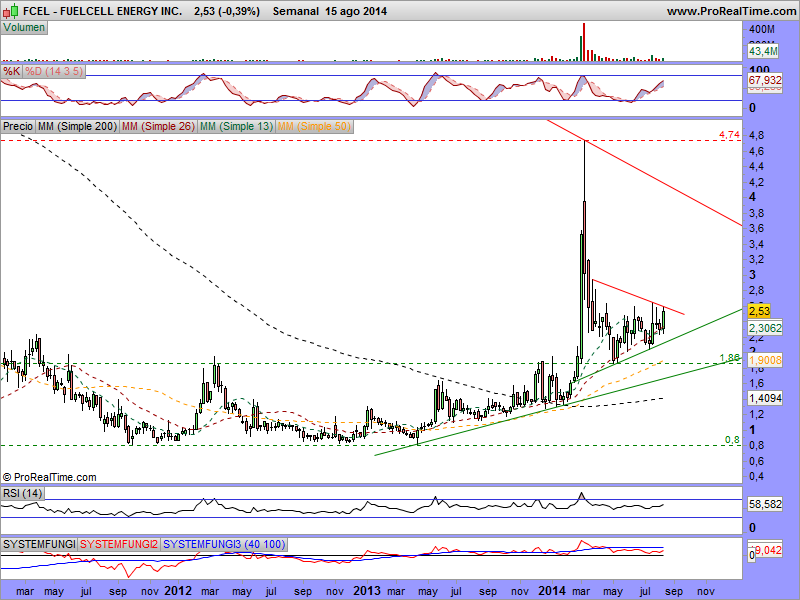The height and width of the screenshot is (600, 800).
Task: Select the Volumen indicator label
Action: point(24,28)
